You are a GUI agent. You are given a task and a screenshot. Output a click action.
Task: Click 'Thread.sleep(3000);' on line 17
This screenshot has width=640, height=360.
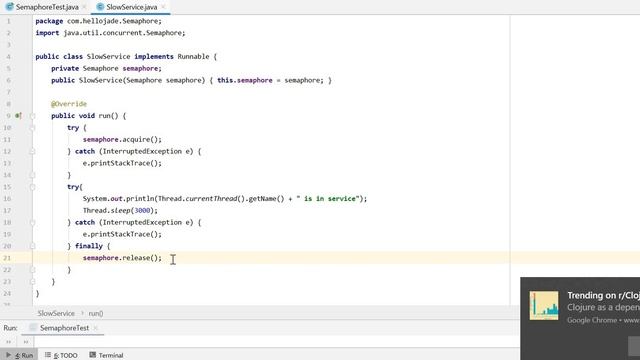coord(120,211)
